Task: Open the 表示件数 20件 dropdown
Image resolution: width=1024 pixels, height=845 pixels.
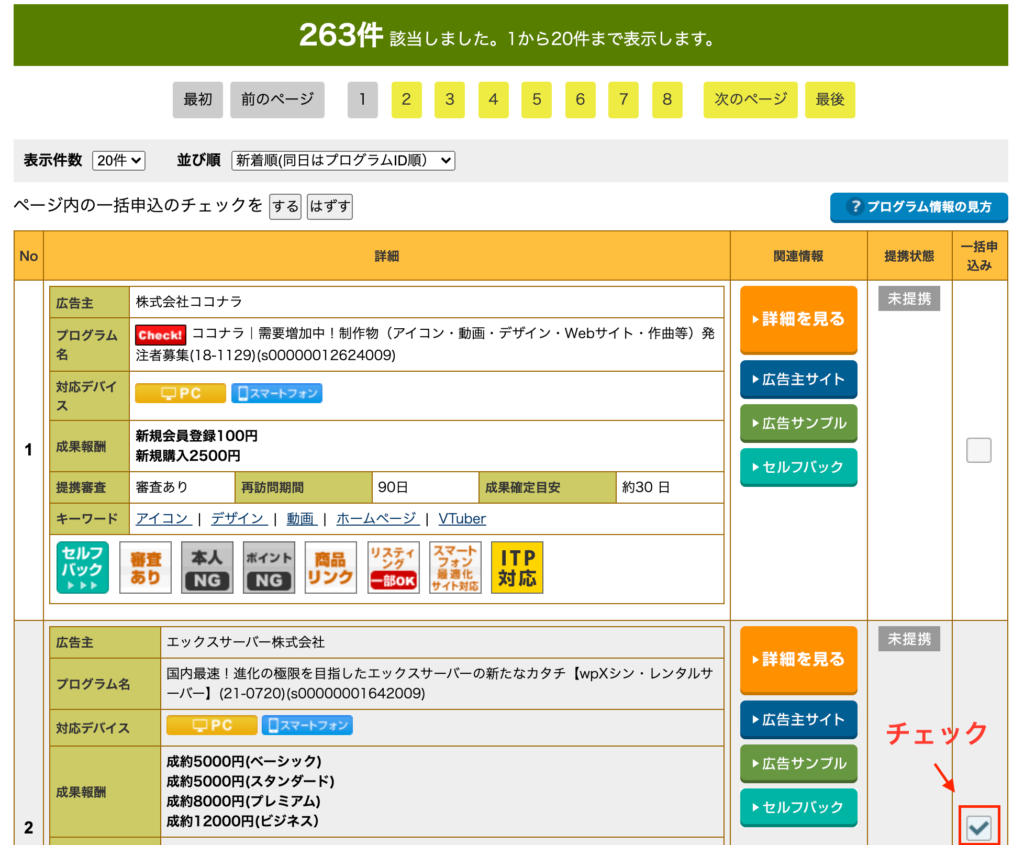Action: click(119, 160)
